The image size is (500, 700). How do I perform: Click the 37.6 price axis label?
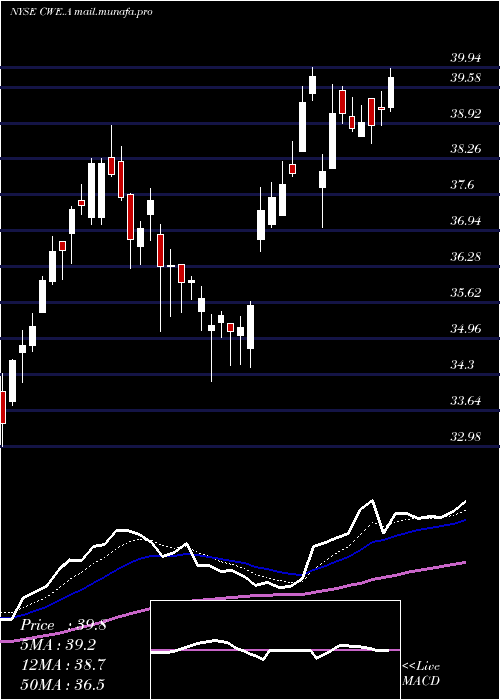(x=462, y=185)
